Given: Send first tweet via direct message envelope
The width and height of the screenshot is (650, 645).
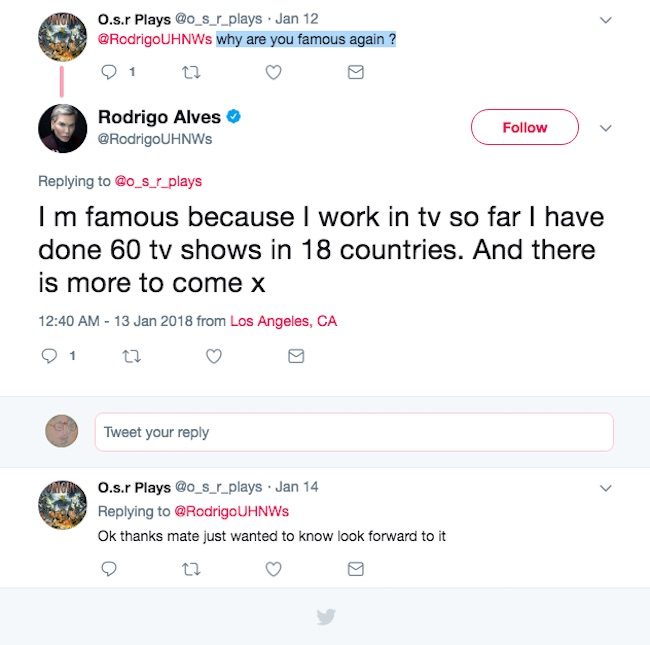Looking at the screenshot, I should (x=355, y=72).
